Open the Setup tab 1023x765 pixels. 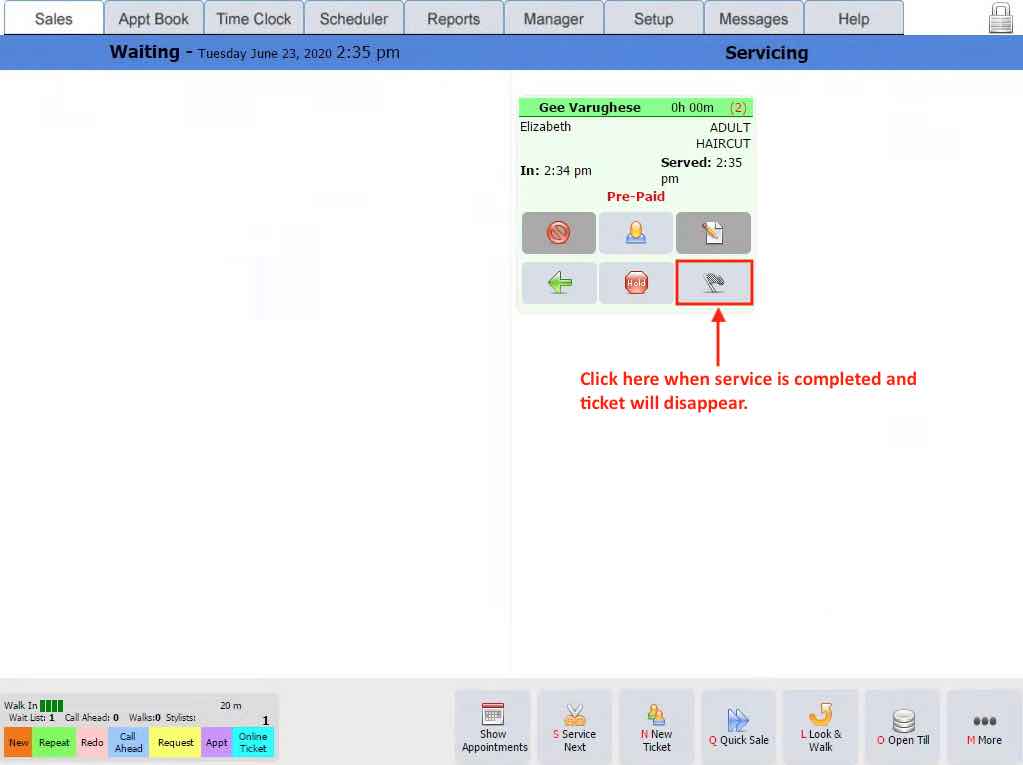click(x=653, y=18)
